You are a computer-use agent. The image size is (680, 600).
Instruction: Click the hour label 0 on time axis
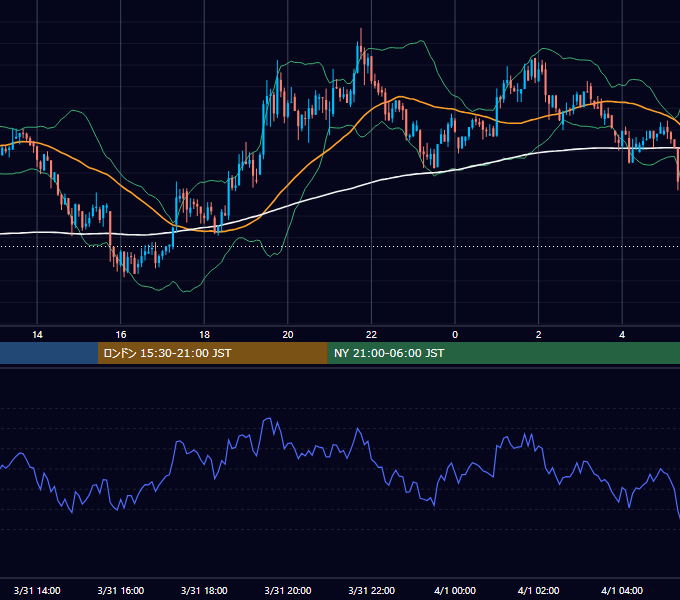(455, 335)
